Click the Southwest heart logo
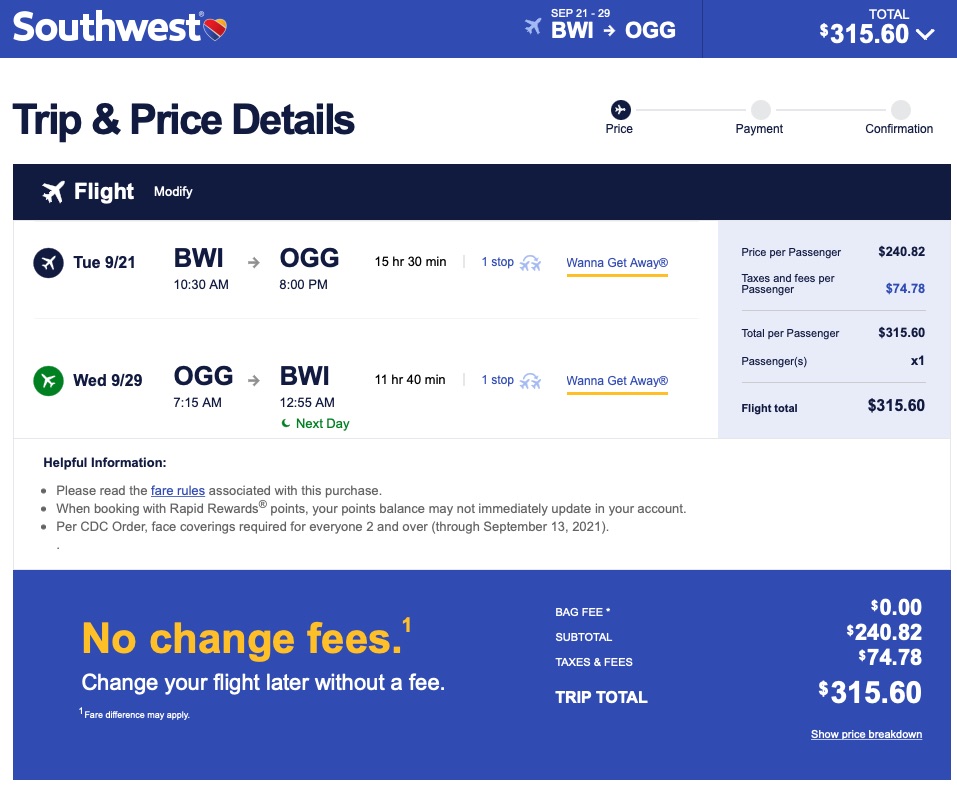Viewport: 957px width, 785px height. (x=214, y=28)
